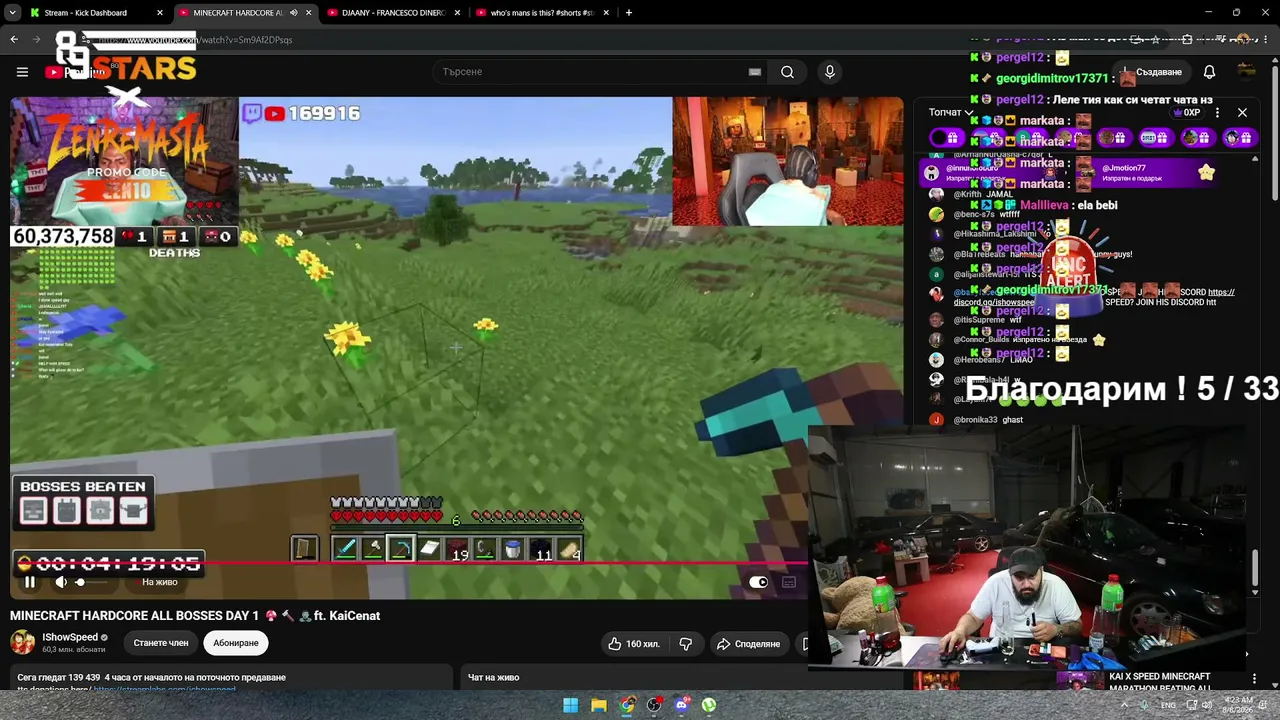Screen dimensions: 1280x720
Task: Mute audio on the MINECRAFT tab
Action: pyautogui.click(x=293, y=13)
